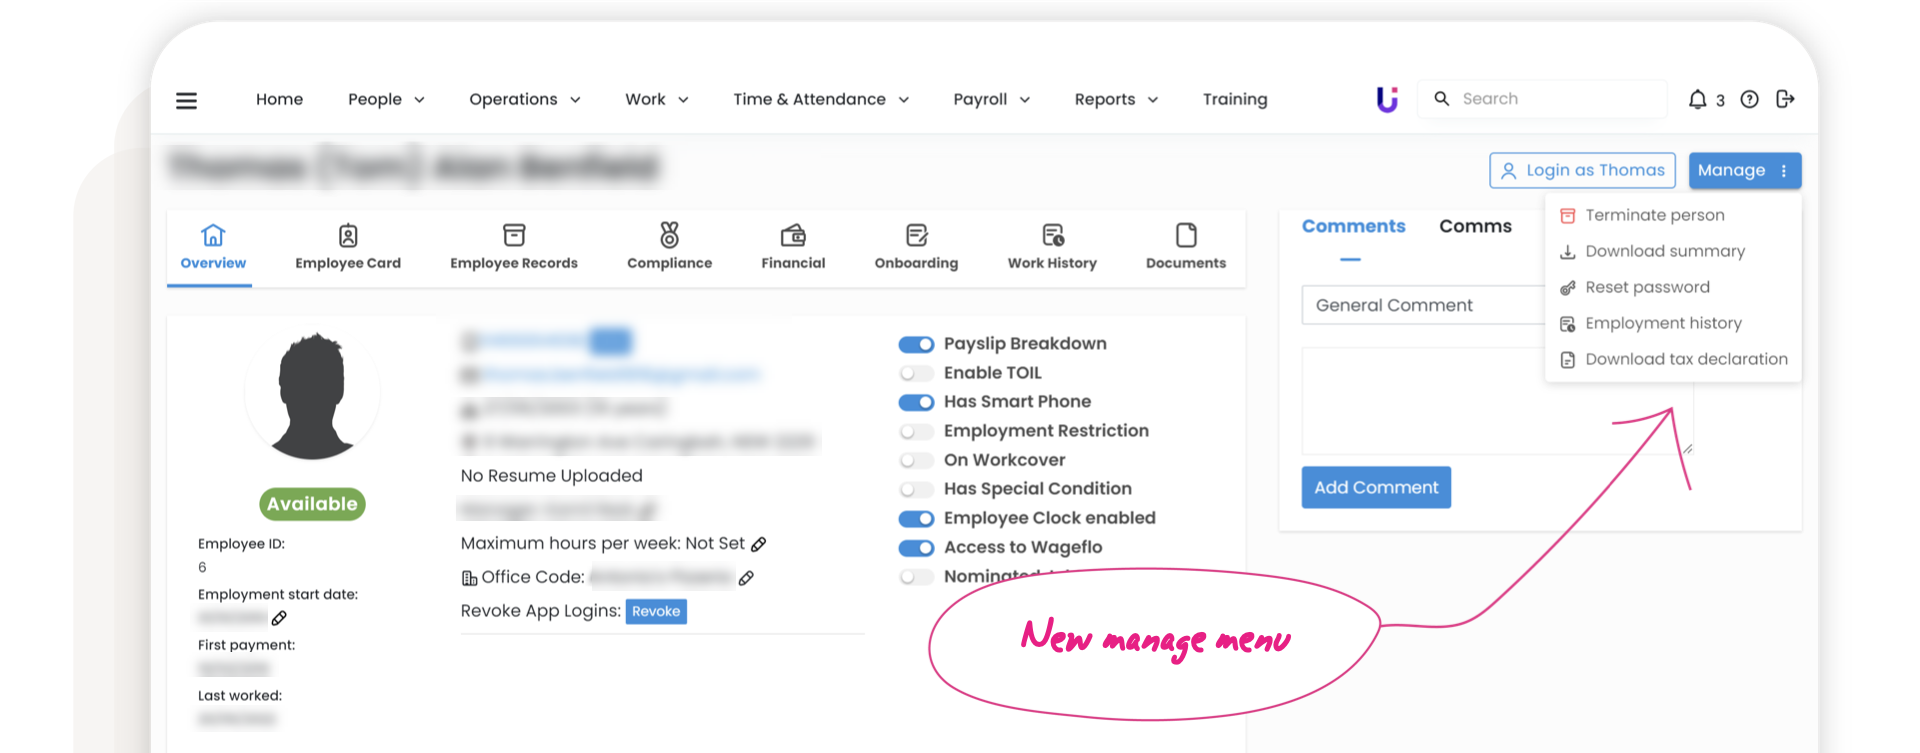
Task: Switch to the Compliance tab
Action: tap(669, 246)
